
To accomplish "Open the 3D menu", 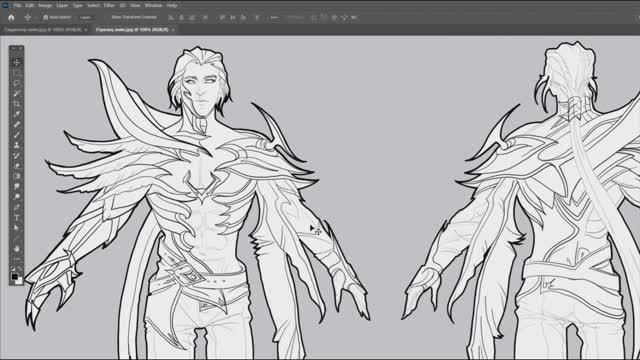I will click(x=122, y=5).
